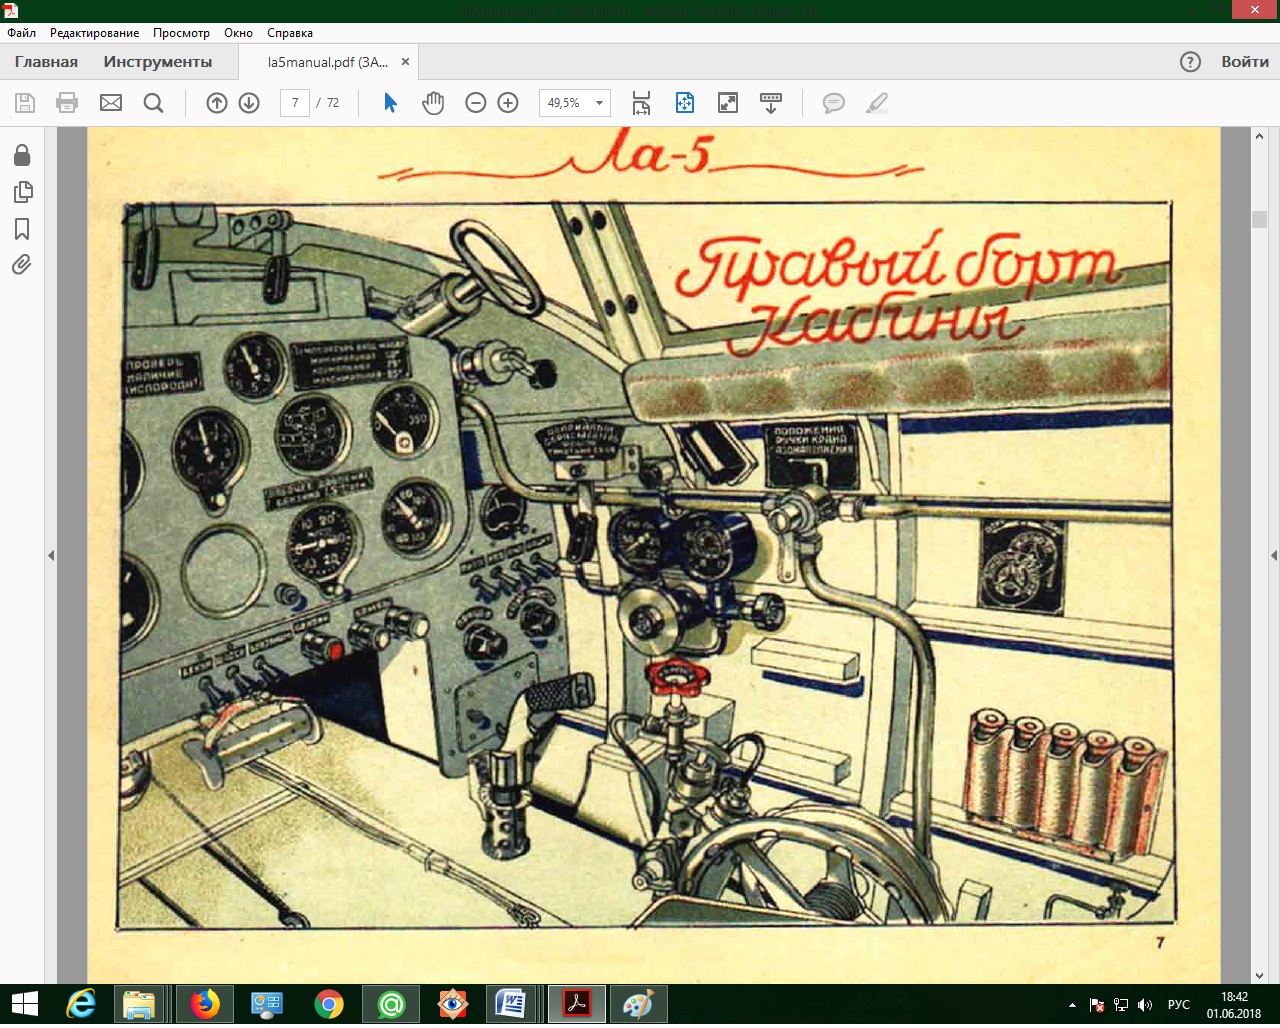Activate the Hand pan tool
This screenshot has width=1280, height=1028.
click(x=432, y=103)
